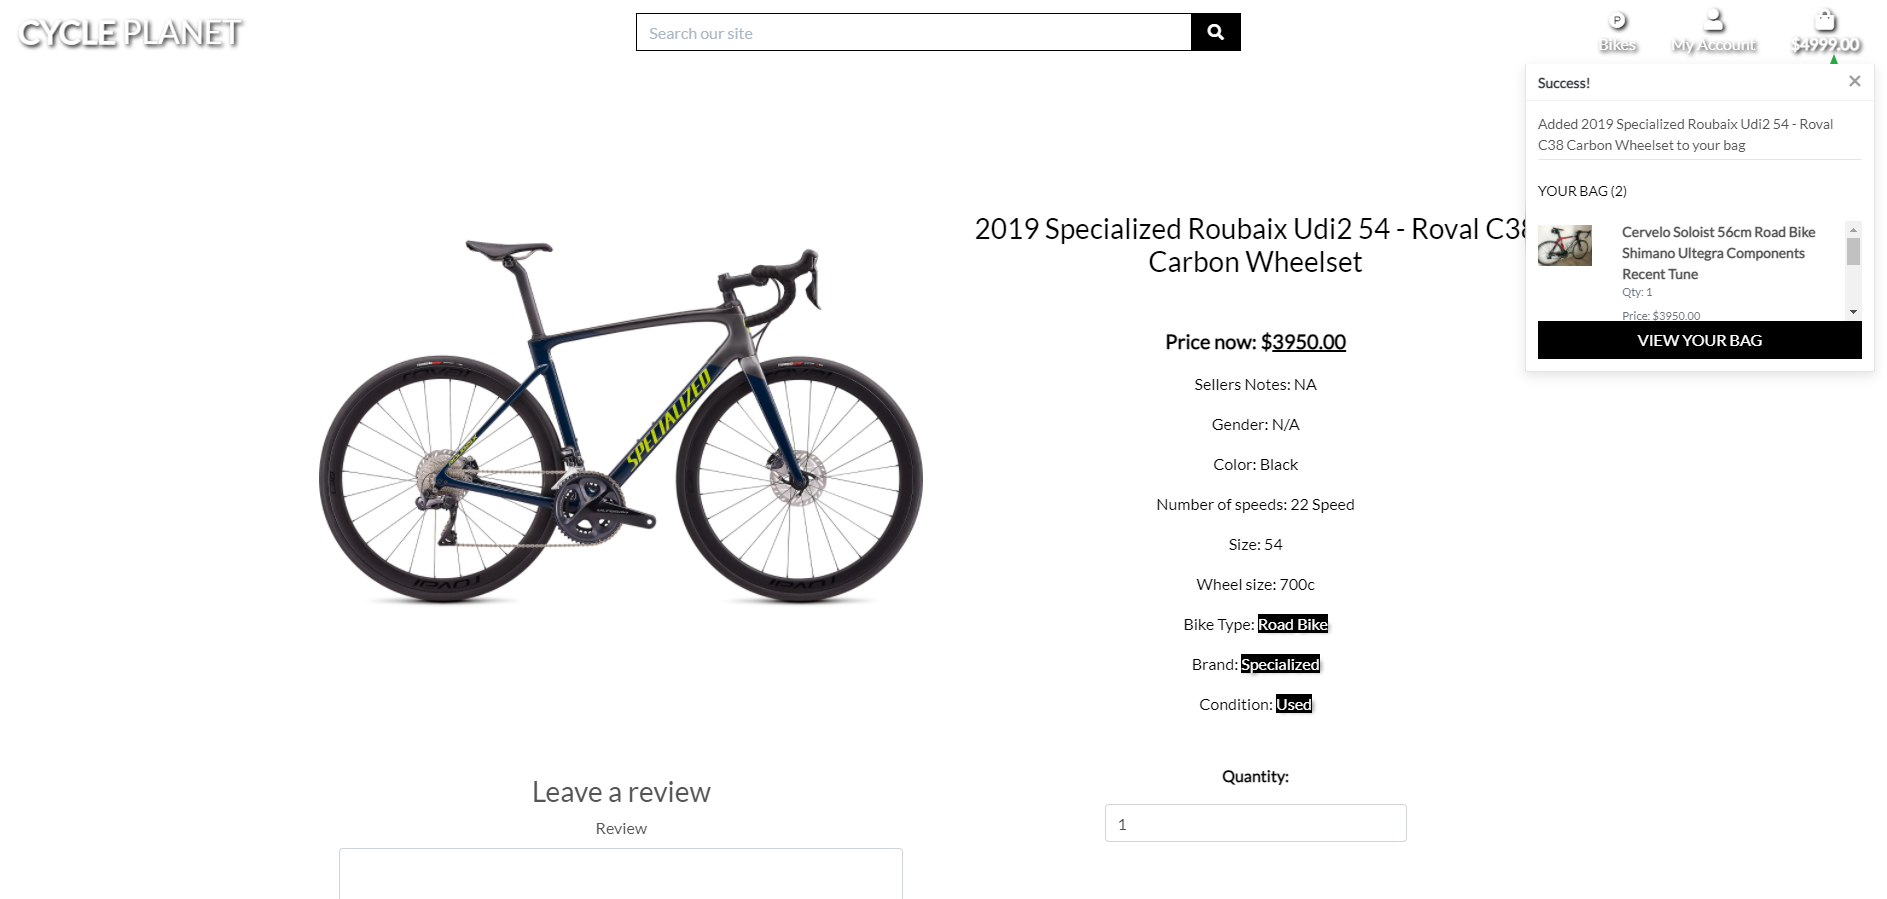Select the Specialized brand tag
1887x899 pixels.
tap(1280, 664)
